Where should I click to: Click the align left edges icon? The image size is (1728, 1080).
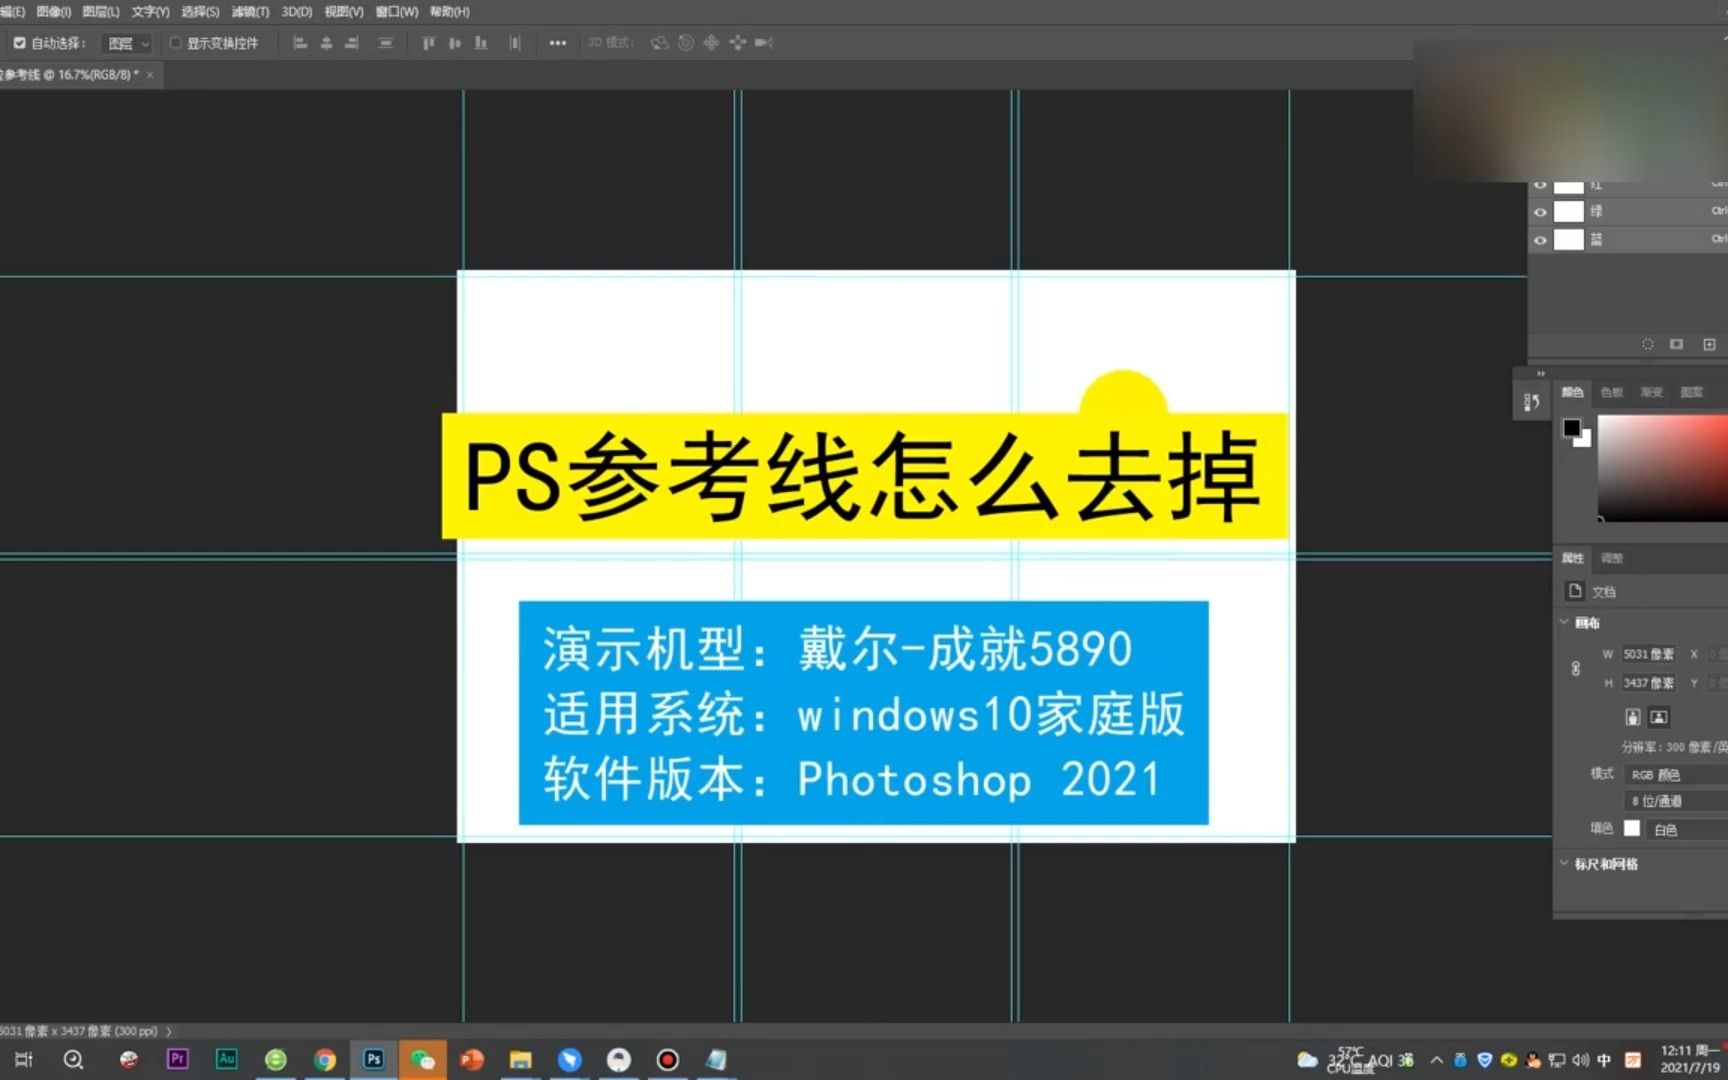(300, 43)
